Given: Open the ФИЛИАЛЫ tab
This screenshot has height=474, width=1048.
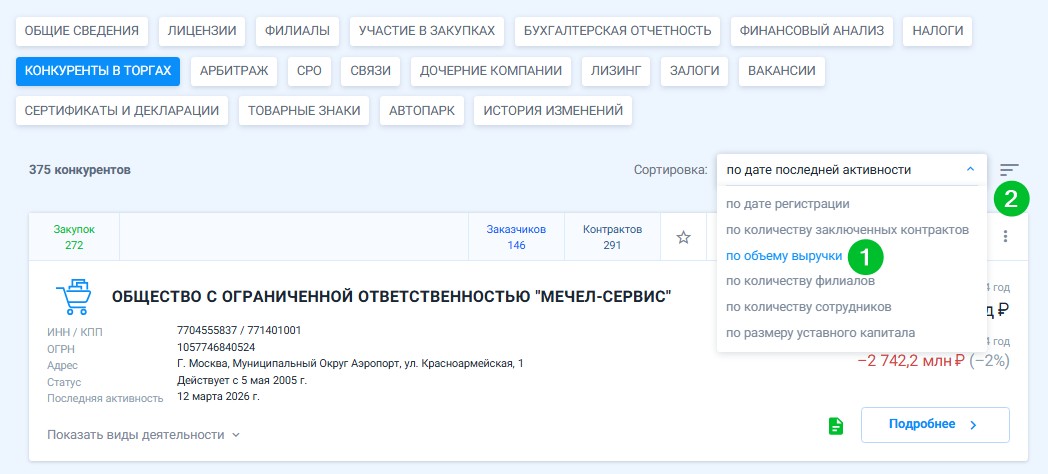Looking at the screenshot, I should (297, 31).
